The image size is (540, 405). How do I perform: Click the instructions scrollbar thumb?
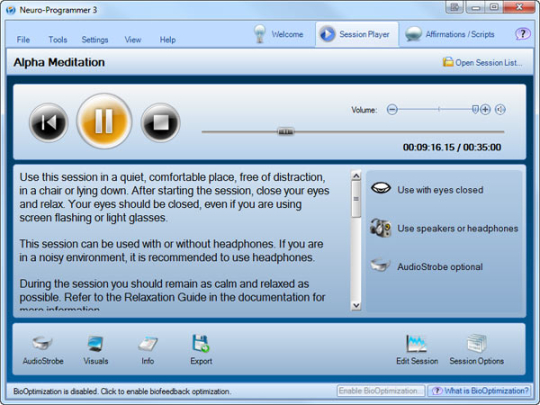tap(356, 199)
